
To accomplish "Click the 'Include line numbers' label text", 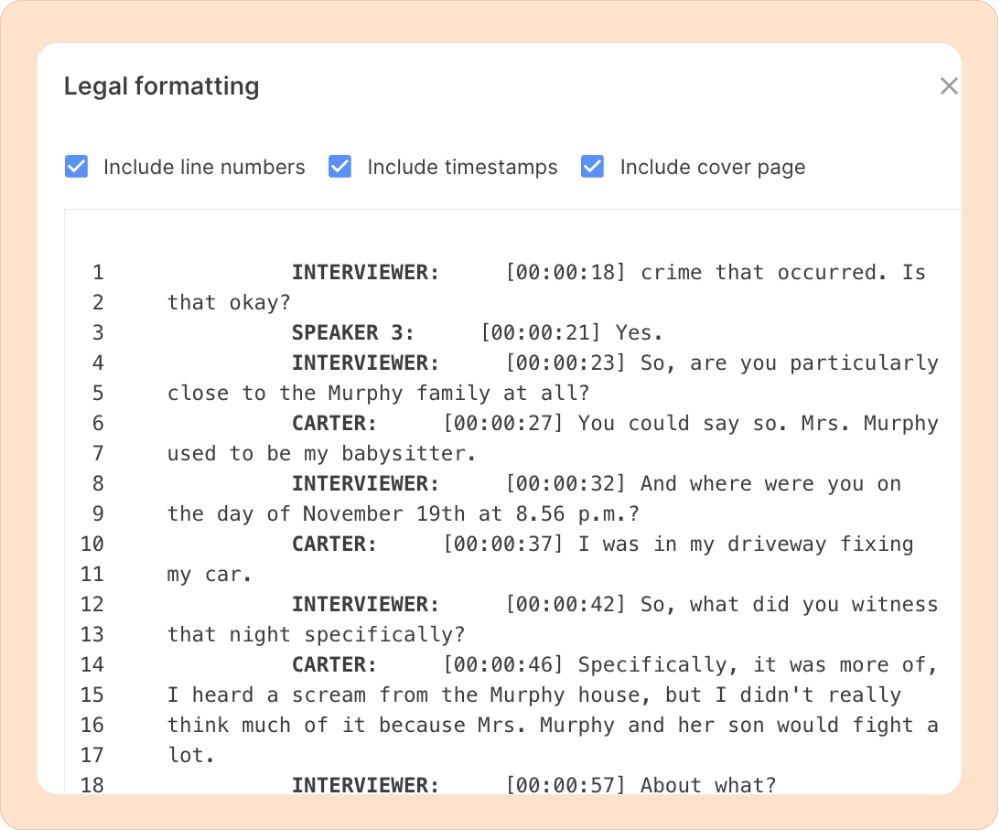I will pyautogui.click(x=204, y=167).
